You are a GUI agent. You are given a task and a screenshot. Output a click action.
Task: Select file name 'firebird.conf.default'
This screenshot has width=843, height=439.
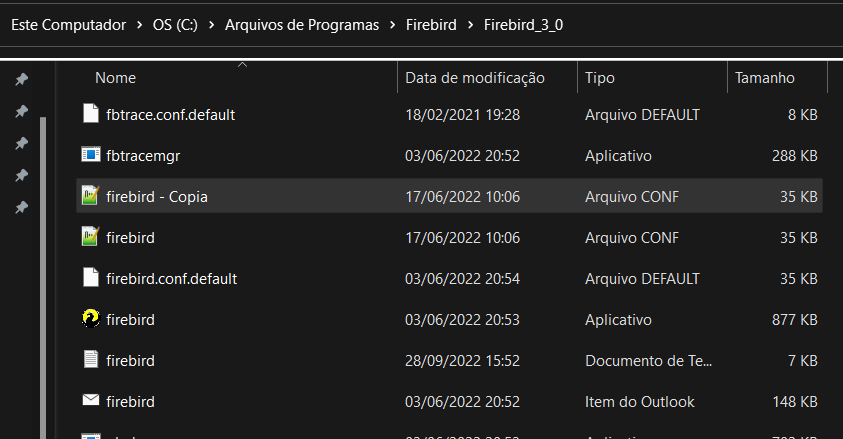click(x=172, y=279)
